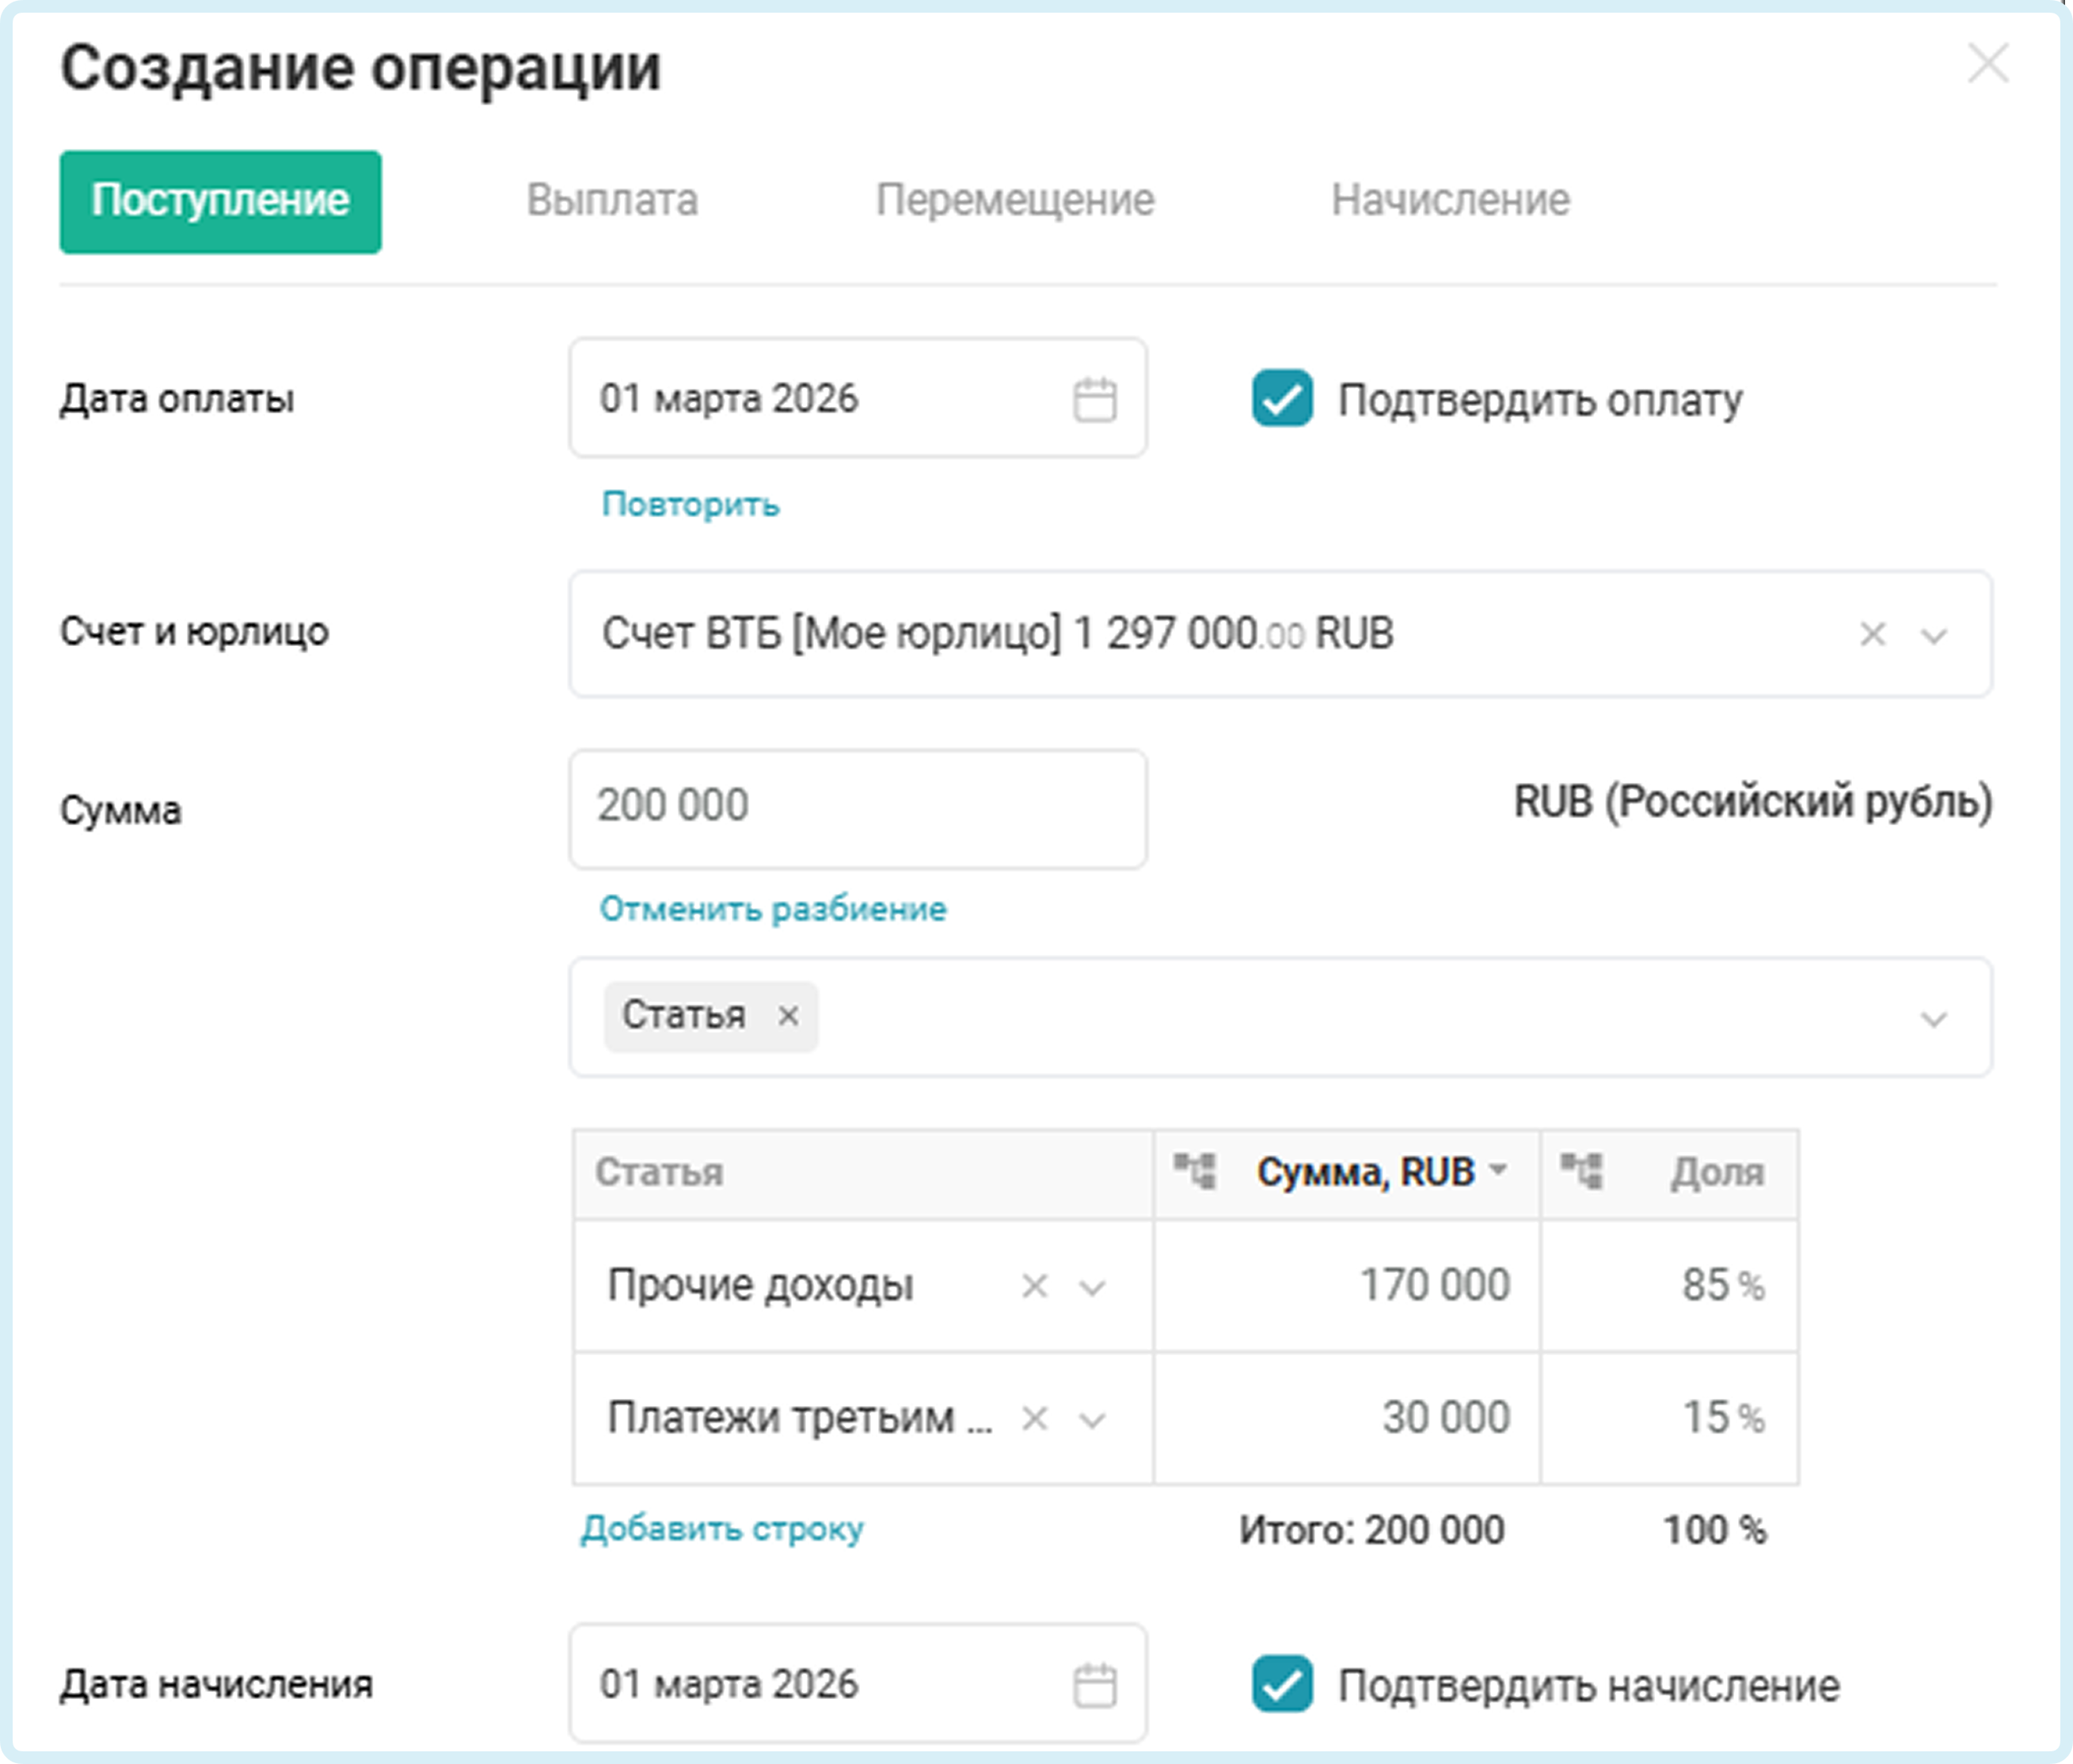The width and height of the screenshot is (2073, 1764).
Task: Switch to the Выплата tab
Action: tap(612, 200)
